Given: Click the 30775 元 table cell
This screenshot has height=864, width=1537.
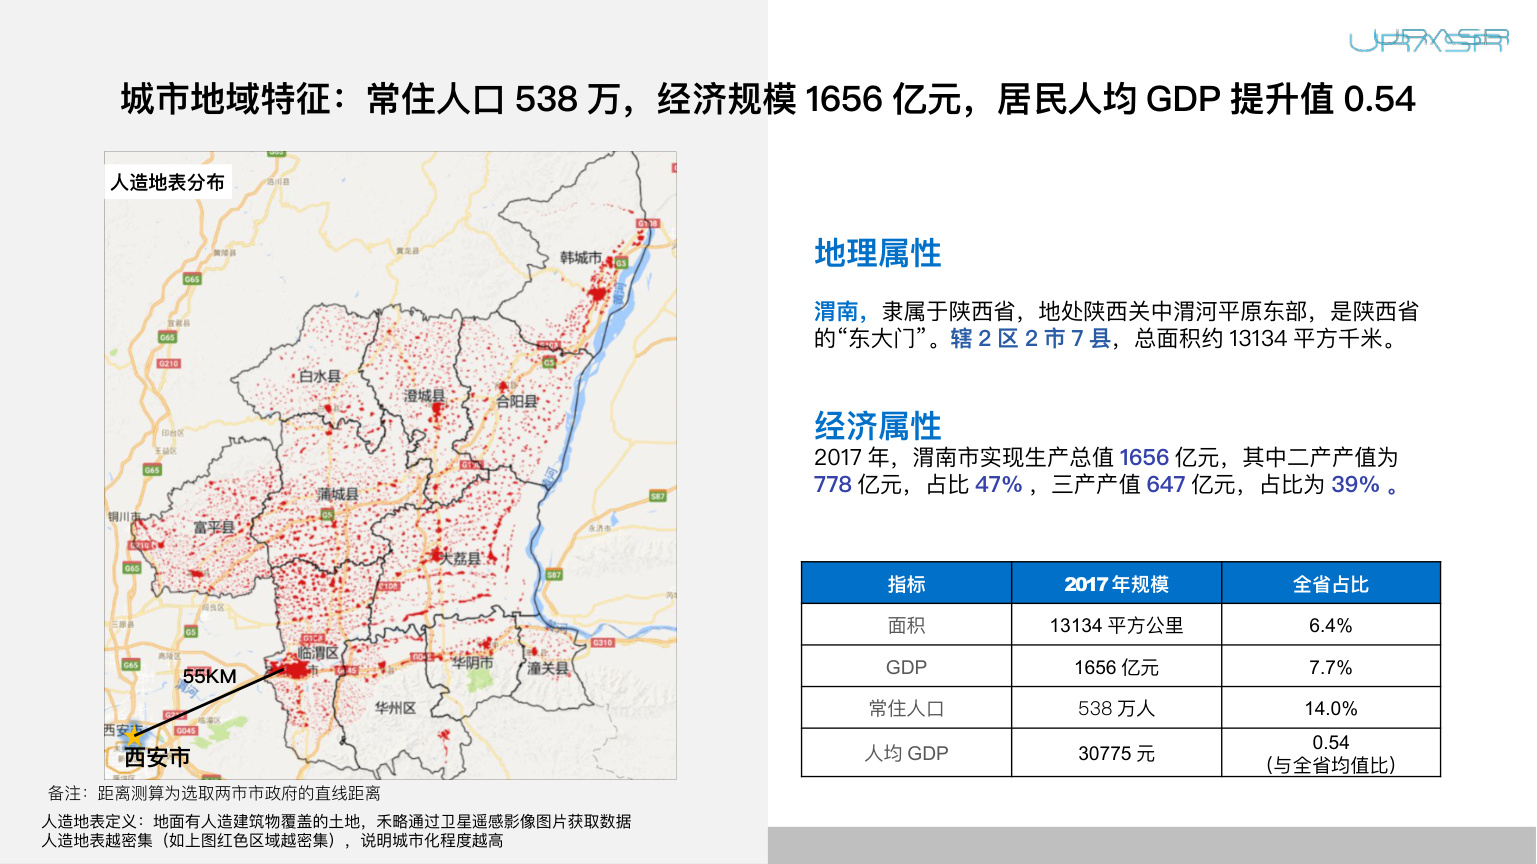Looking at the screenshot, I should [1116, 753].
